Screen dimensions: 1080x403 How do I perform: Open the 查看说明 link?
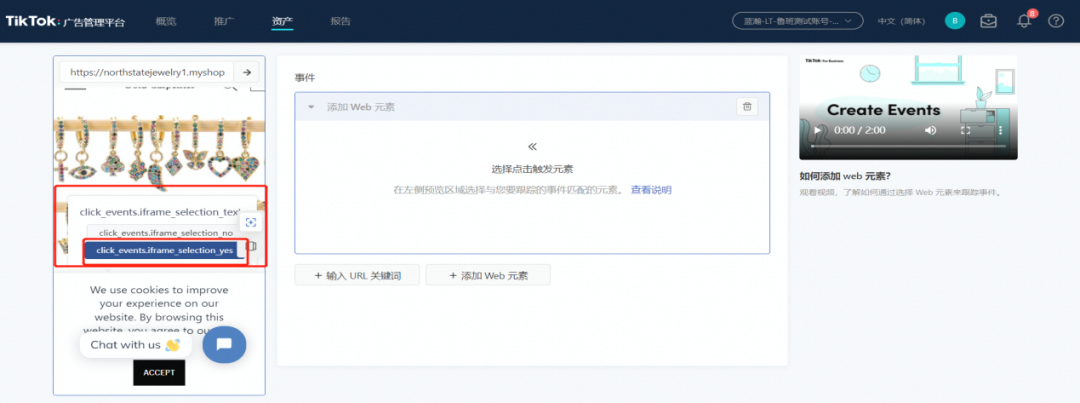[651, 190]
